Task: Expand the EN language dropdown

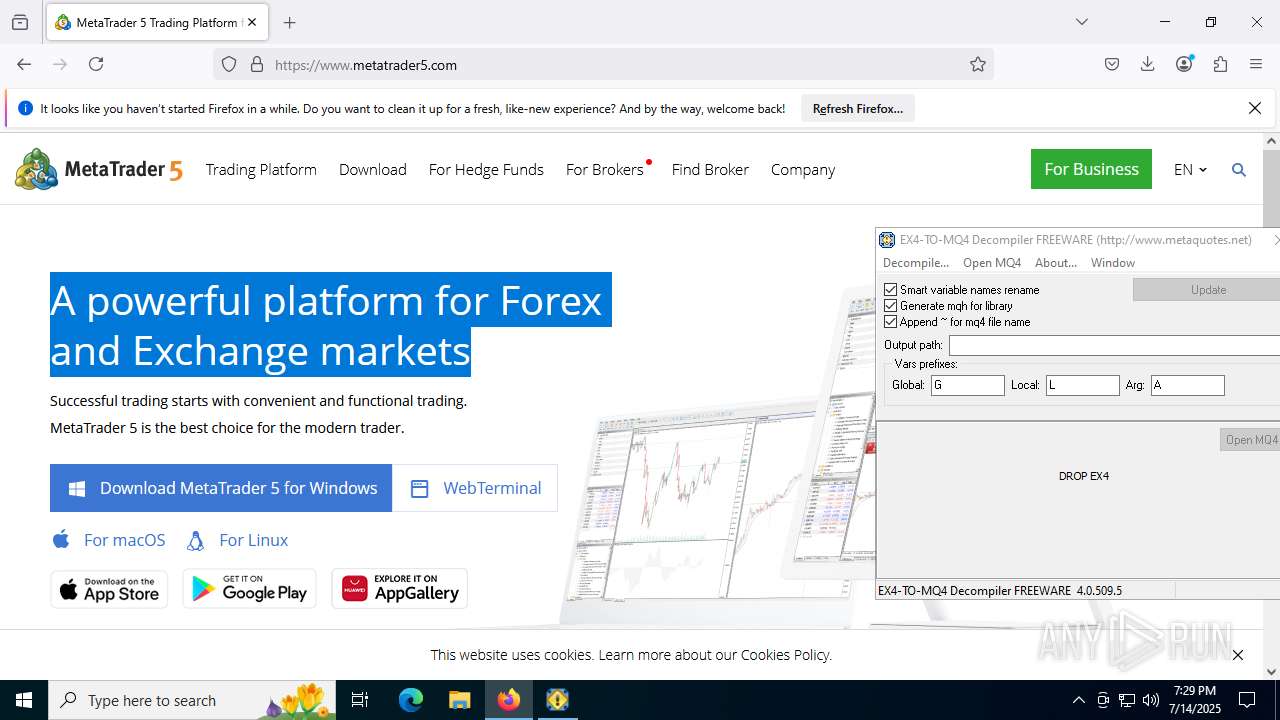Action: pyautogui.click(x=1190, y=169)
